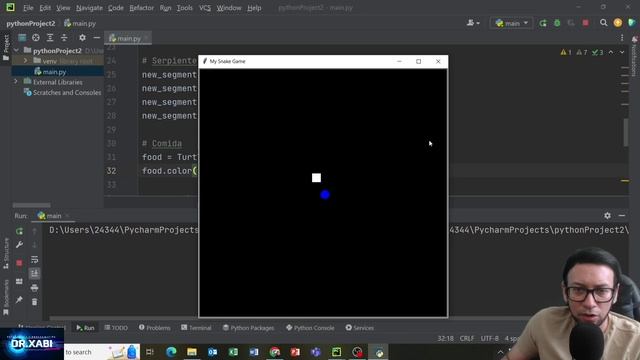Rerun main in Run panel
Screen dimensions: 640x360
19,231
